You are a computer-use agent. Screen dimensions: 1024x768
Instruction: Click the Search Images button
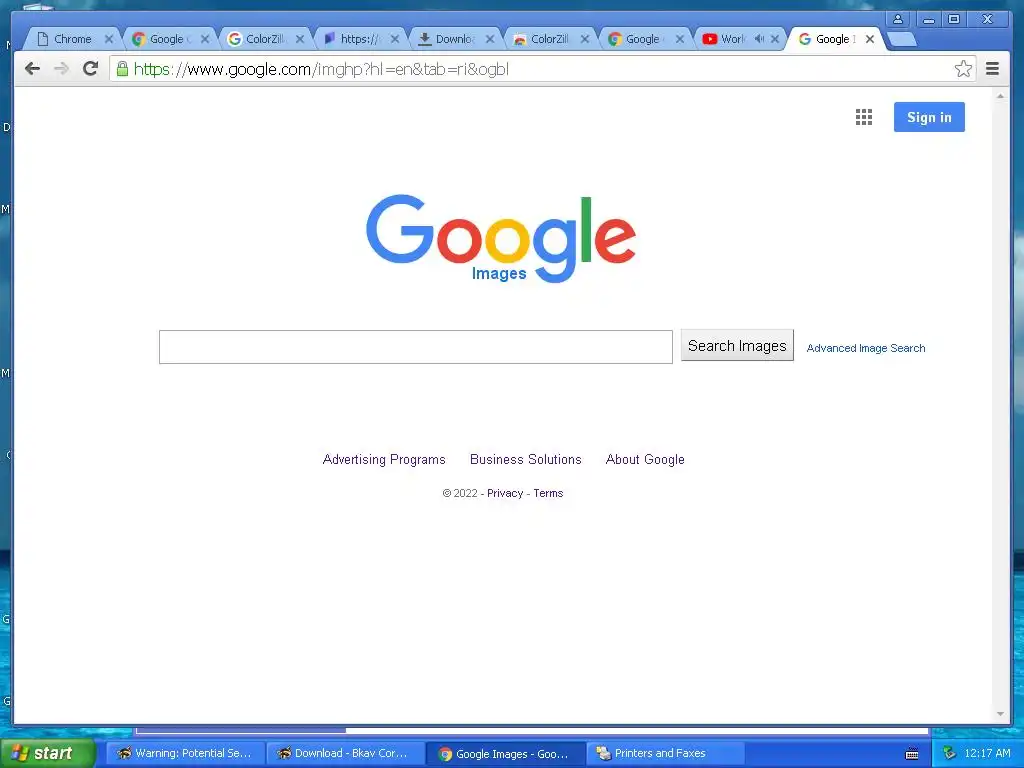pos(737,345)
